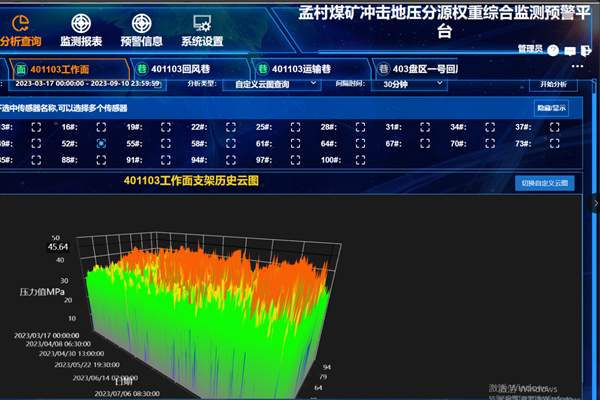Screen dimensions: 600x400
Task: Tick the sensor 100# checkbox
Action: pyautogui.click(x=361, y=160)
